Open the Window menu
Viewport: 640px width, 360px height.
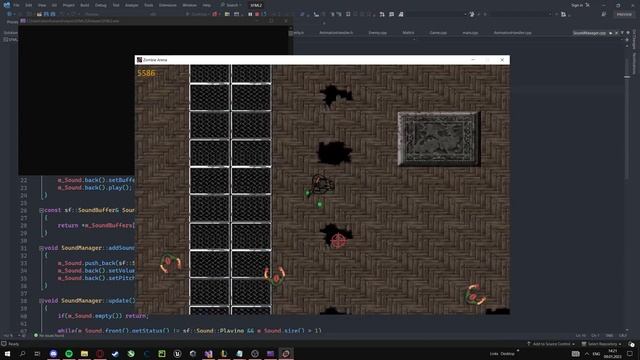pos(189,5)
